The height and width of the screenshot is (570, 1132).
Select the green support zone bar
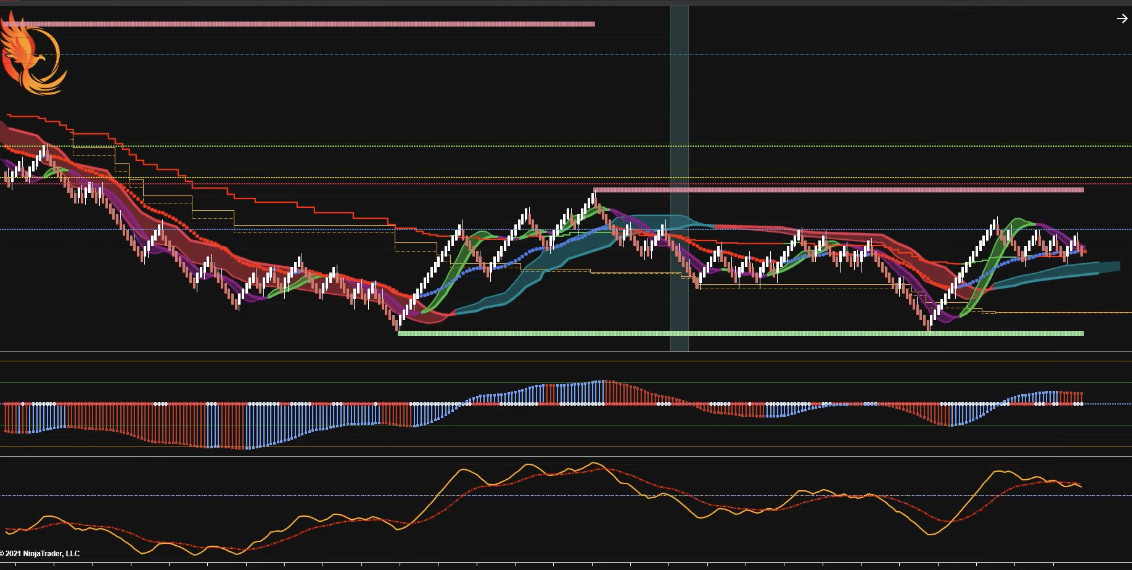click(x=740, y=333)
